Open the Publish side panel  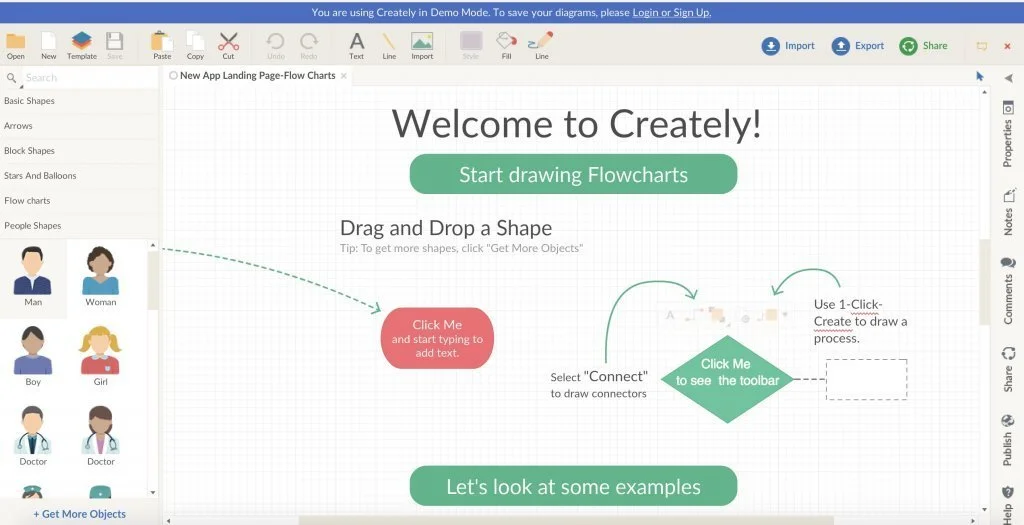tap(1008, 440)
